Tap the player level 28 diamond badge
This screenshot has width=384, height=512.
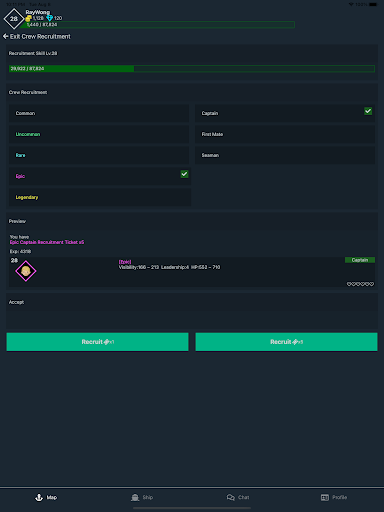[x=14, y=19]
